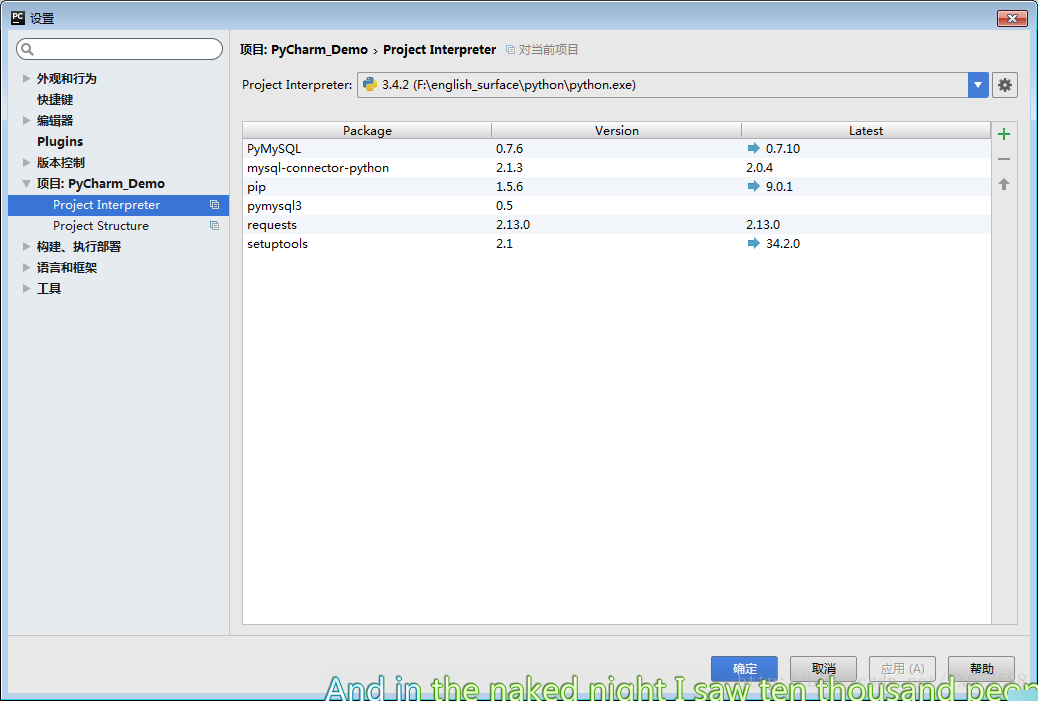Open the interpreter gear settings icon

pyautogui.click(x=1004, y=85)
